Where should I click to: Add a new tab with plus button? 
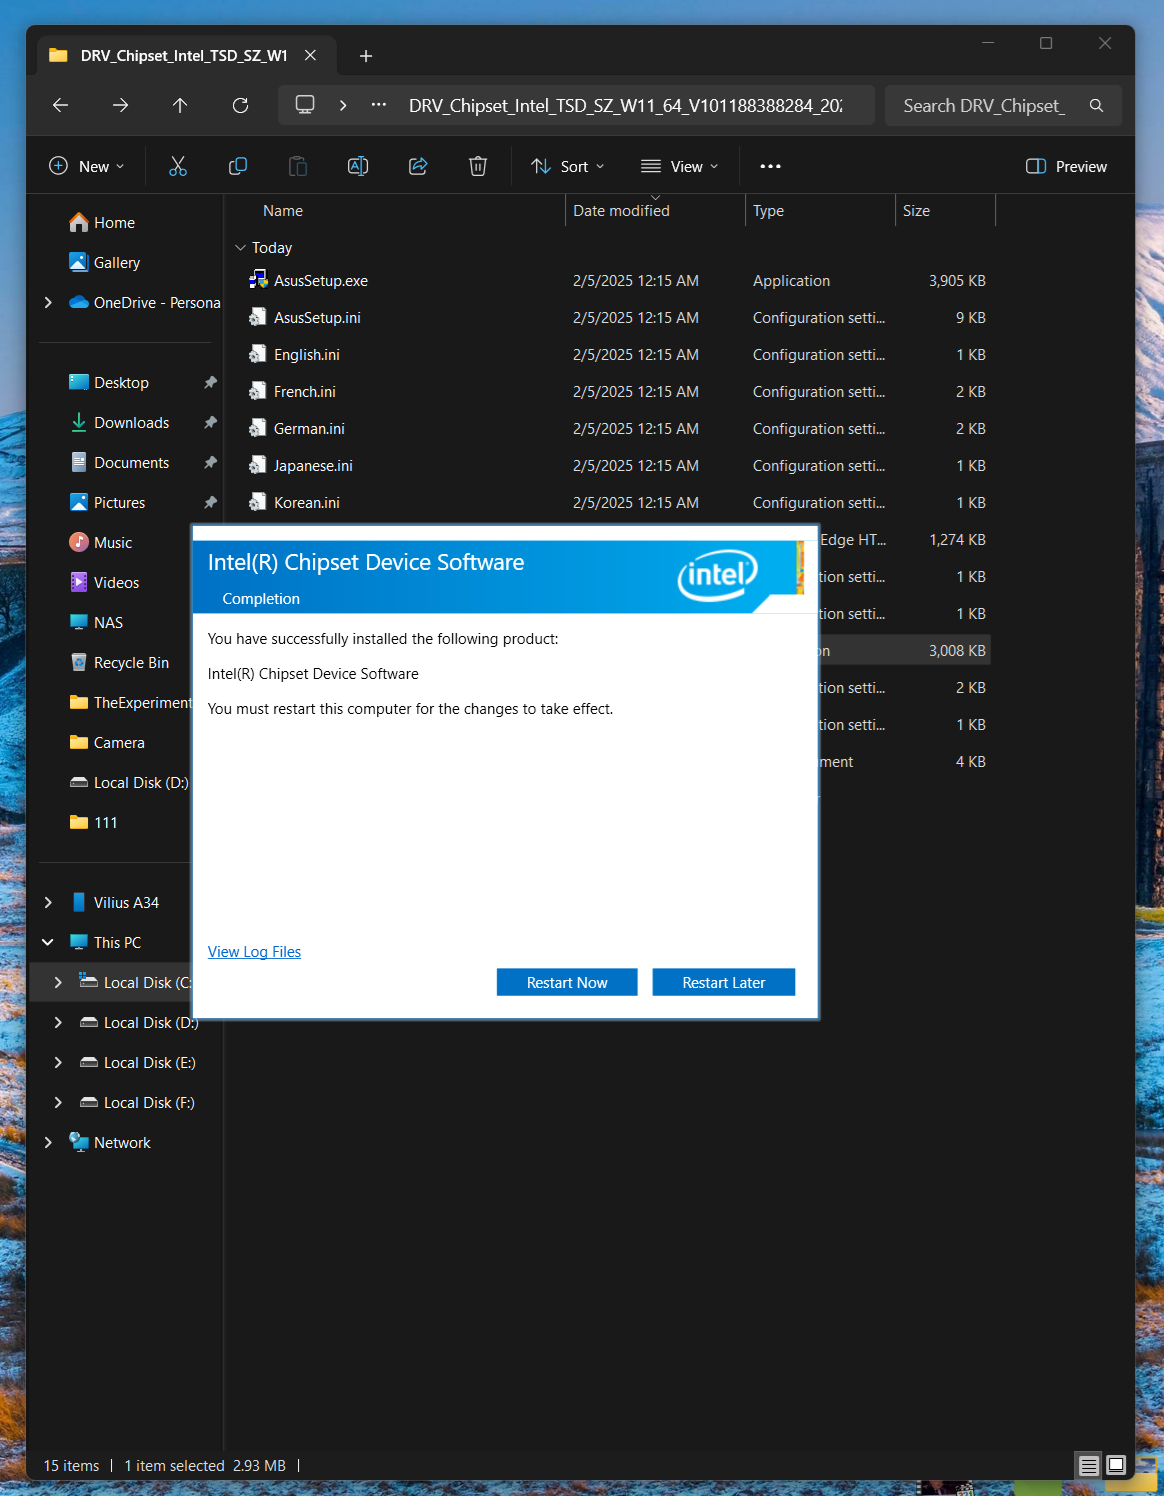tap(366, 56)
